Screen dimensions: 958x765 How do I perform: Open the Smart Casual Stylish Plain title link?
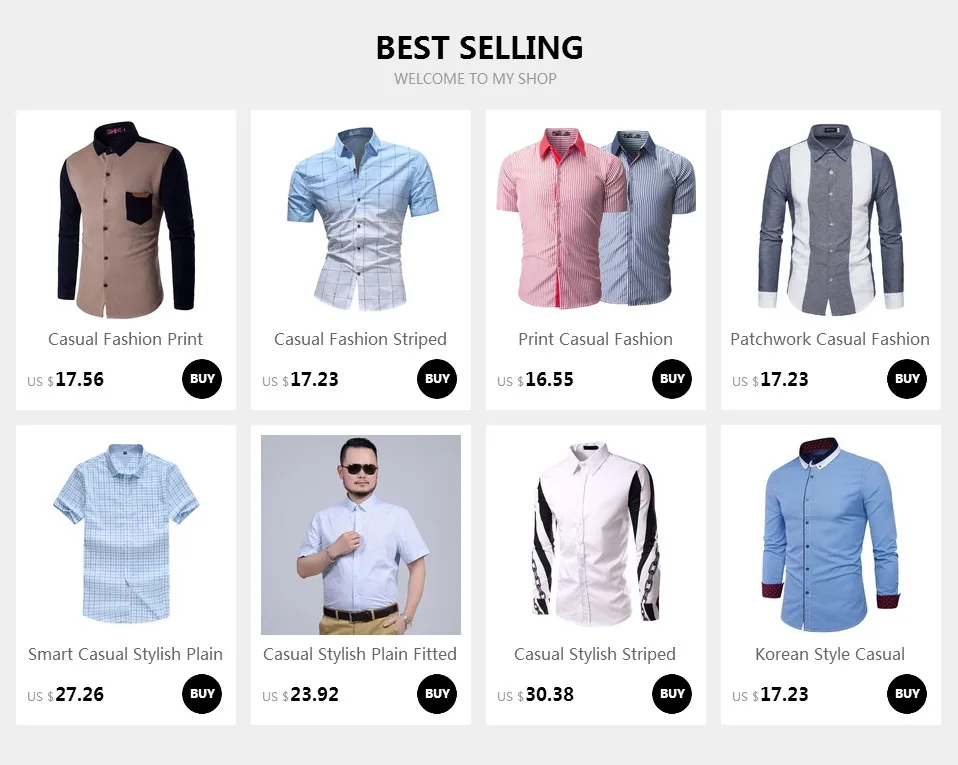click(x=125, y=654)
